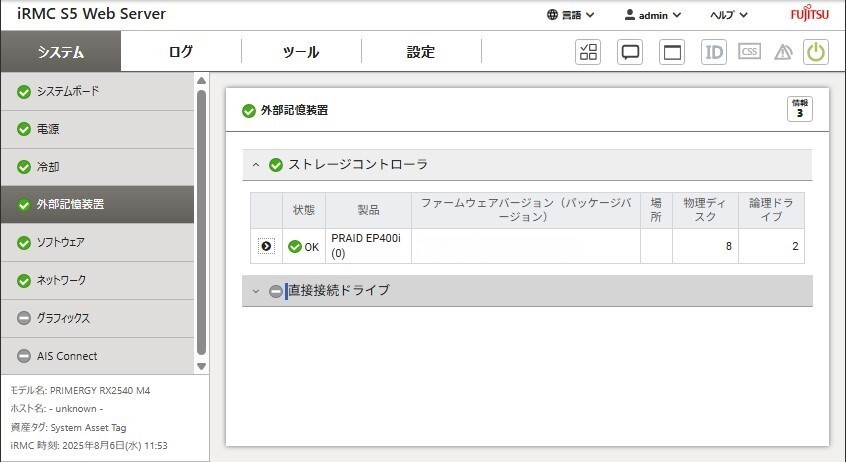Click the 情報 3 info badge
The height and width of the screenshot is (462, 846).
click(799, 109)
